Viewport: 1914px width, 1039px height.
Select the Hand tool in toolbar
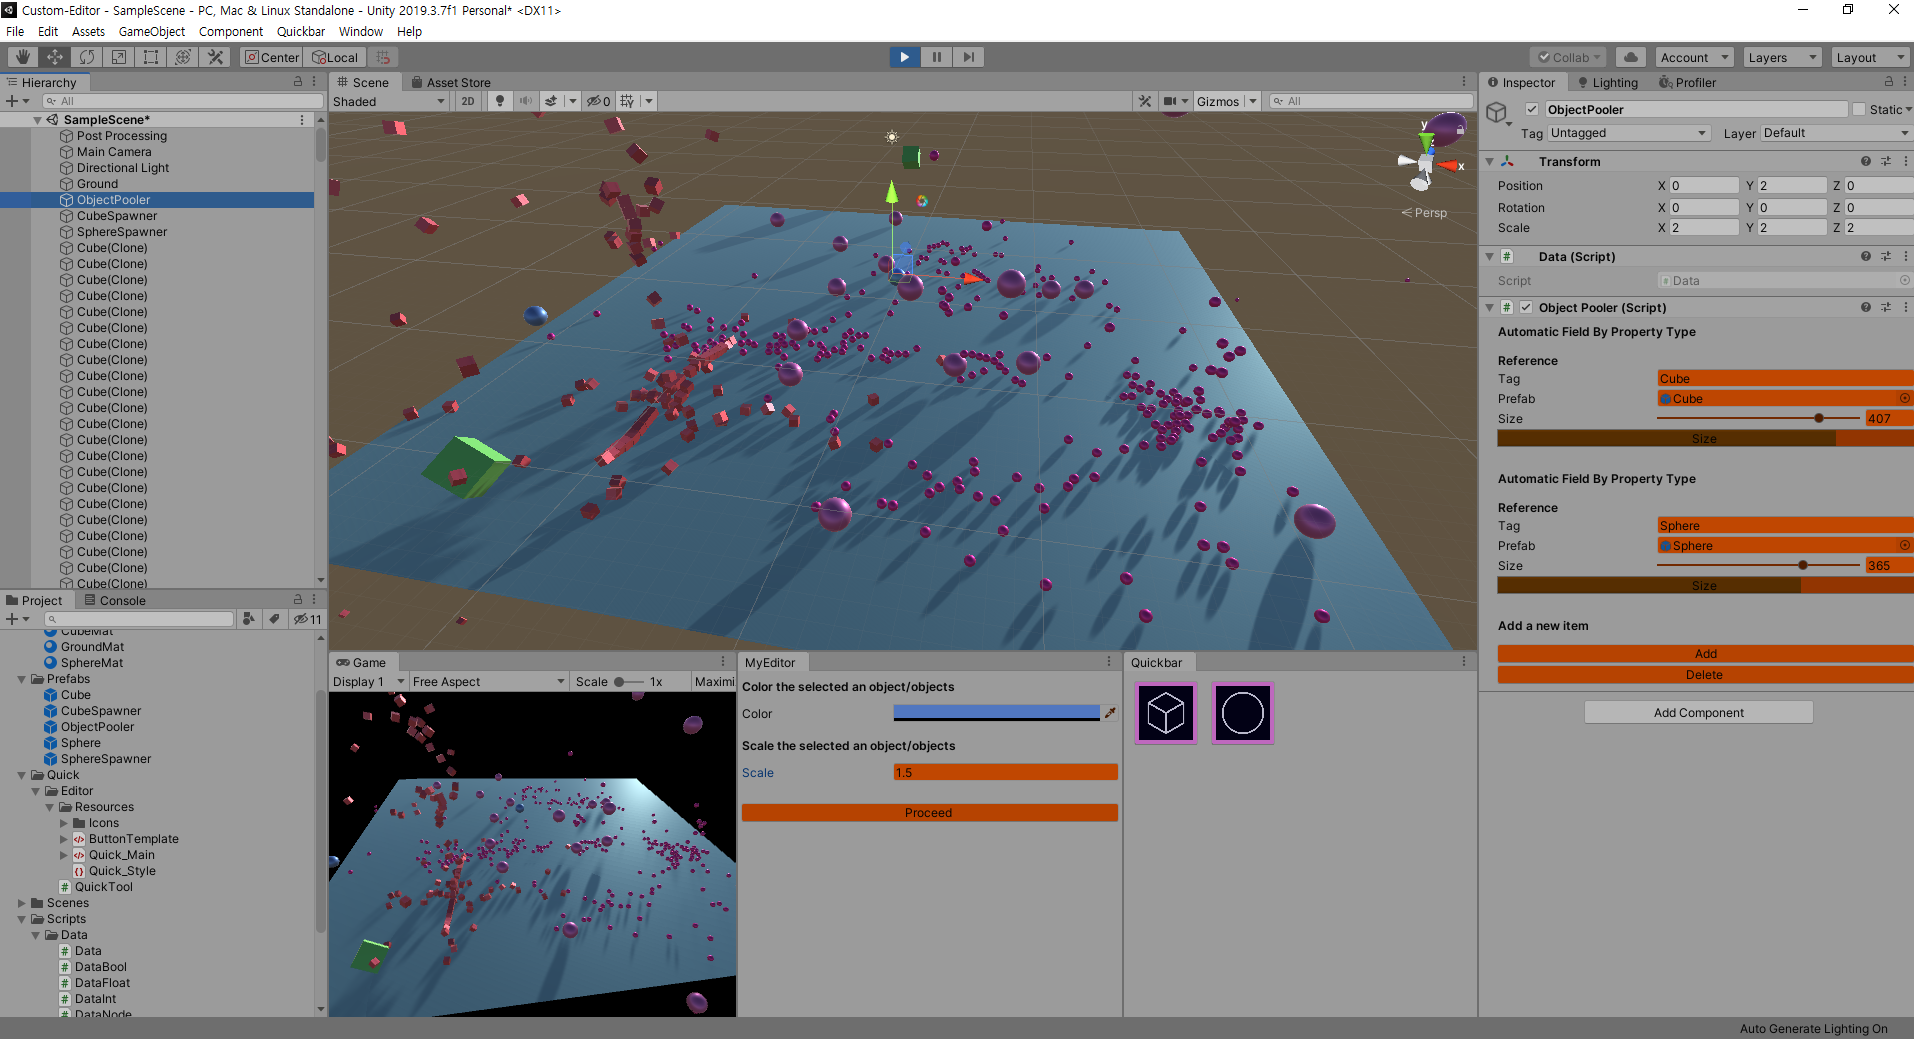[22, 57]
